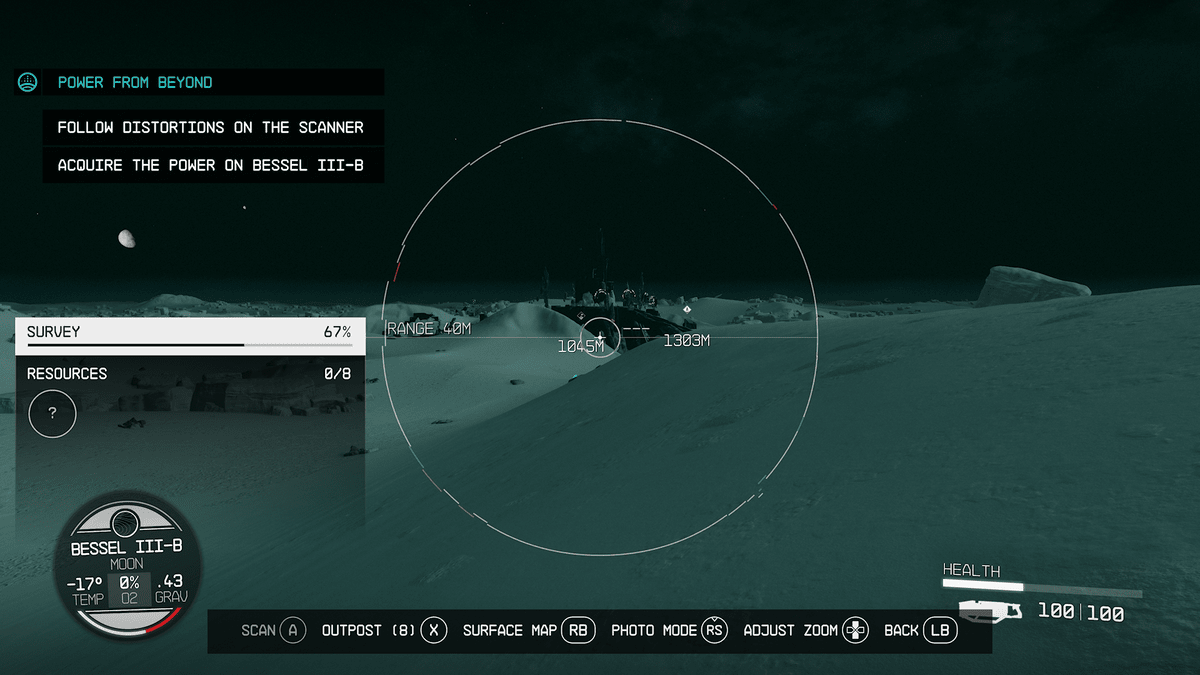Click the 0% O2 reading box
This screenshot has width=1200, height=675.
(x=129, y=589)
